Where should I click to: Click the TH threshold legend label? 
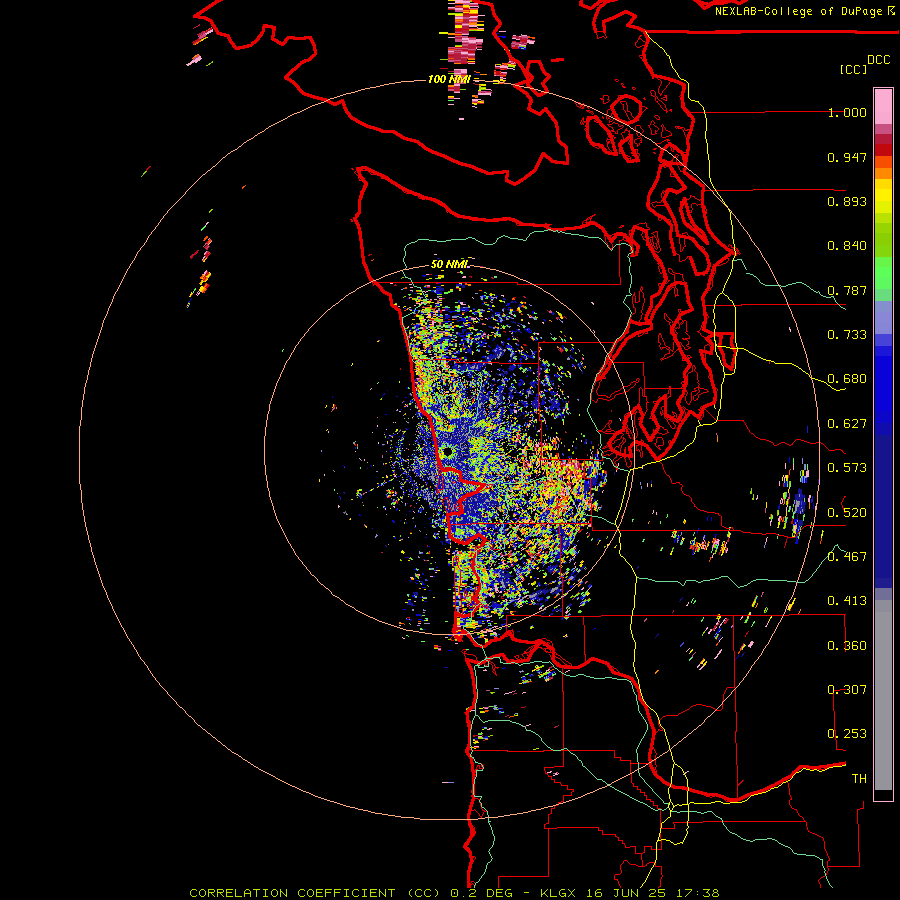pyautogui.click(x=859, y=779)
